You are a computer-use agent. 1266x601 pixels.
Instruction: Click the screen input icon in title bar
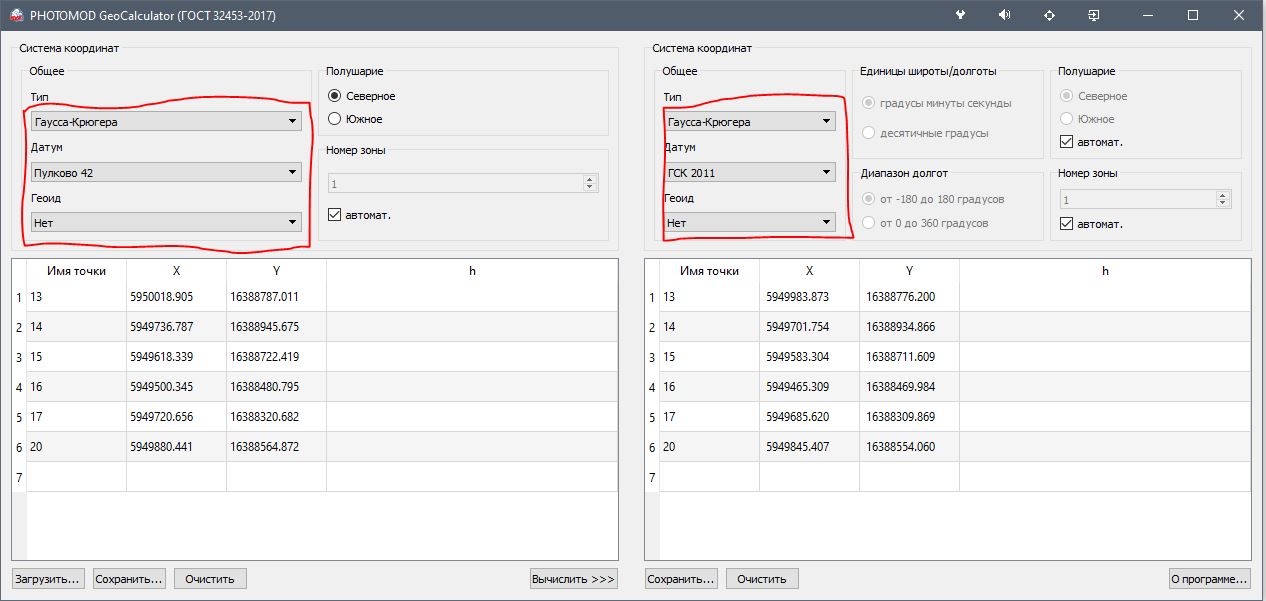1094,15
